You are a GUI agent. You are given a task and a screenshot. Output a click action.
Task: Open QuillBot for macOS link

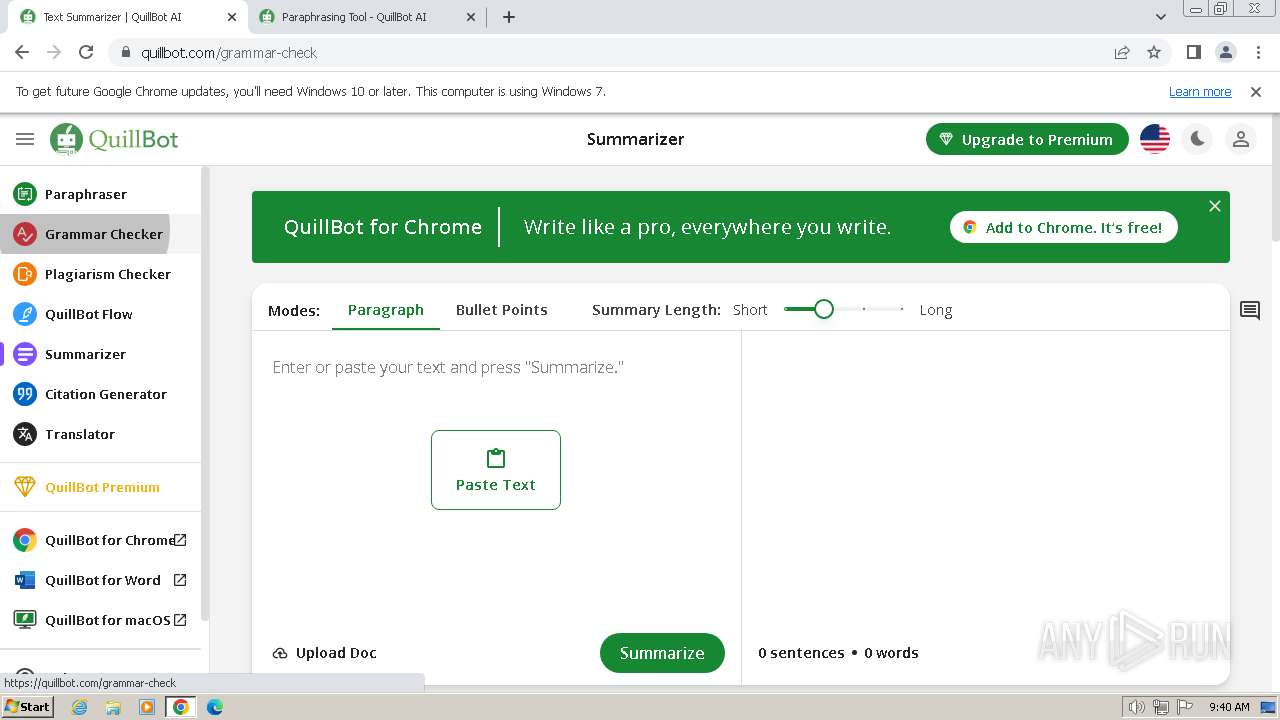coord(100,620)
